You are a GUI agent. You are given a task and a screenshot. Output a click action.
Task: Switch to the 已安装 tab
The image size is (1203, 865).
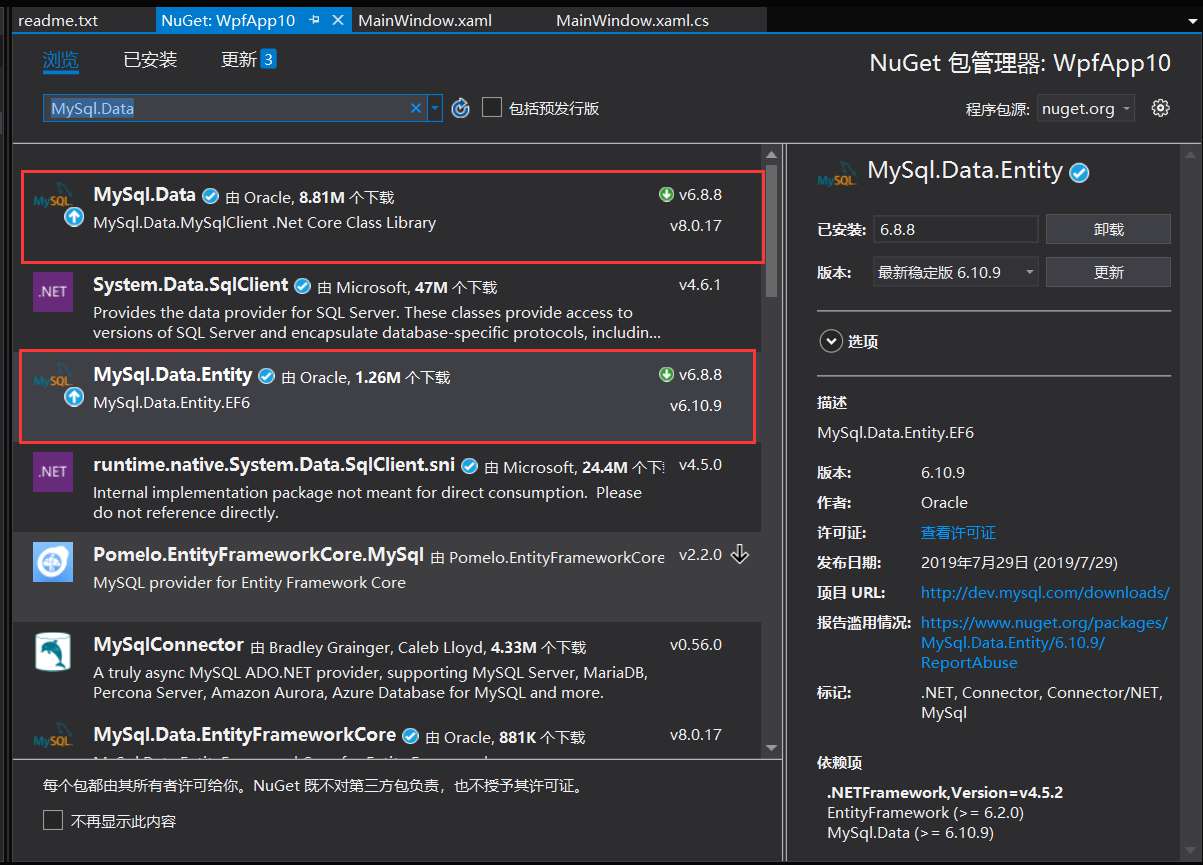coord(150,60)
